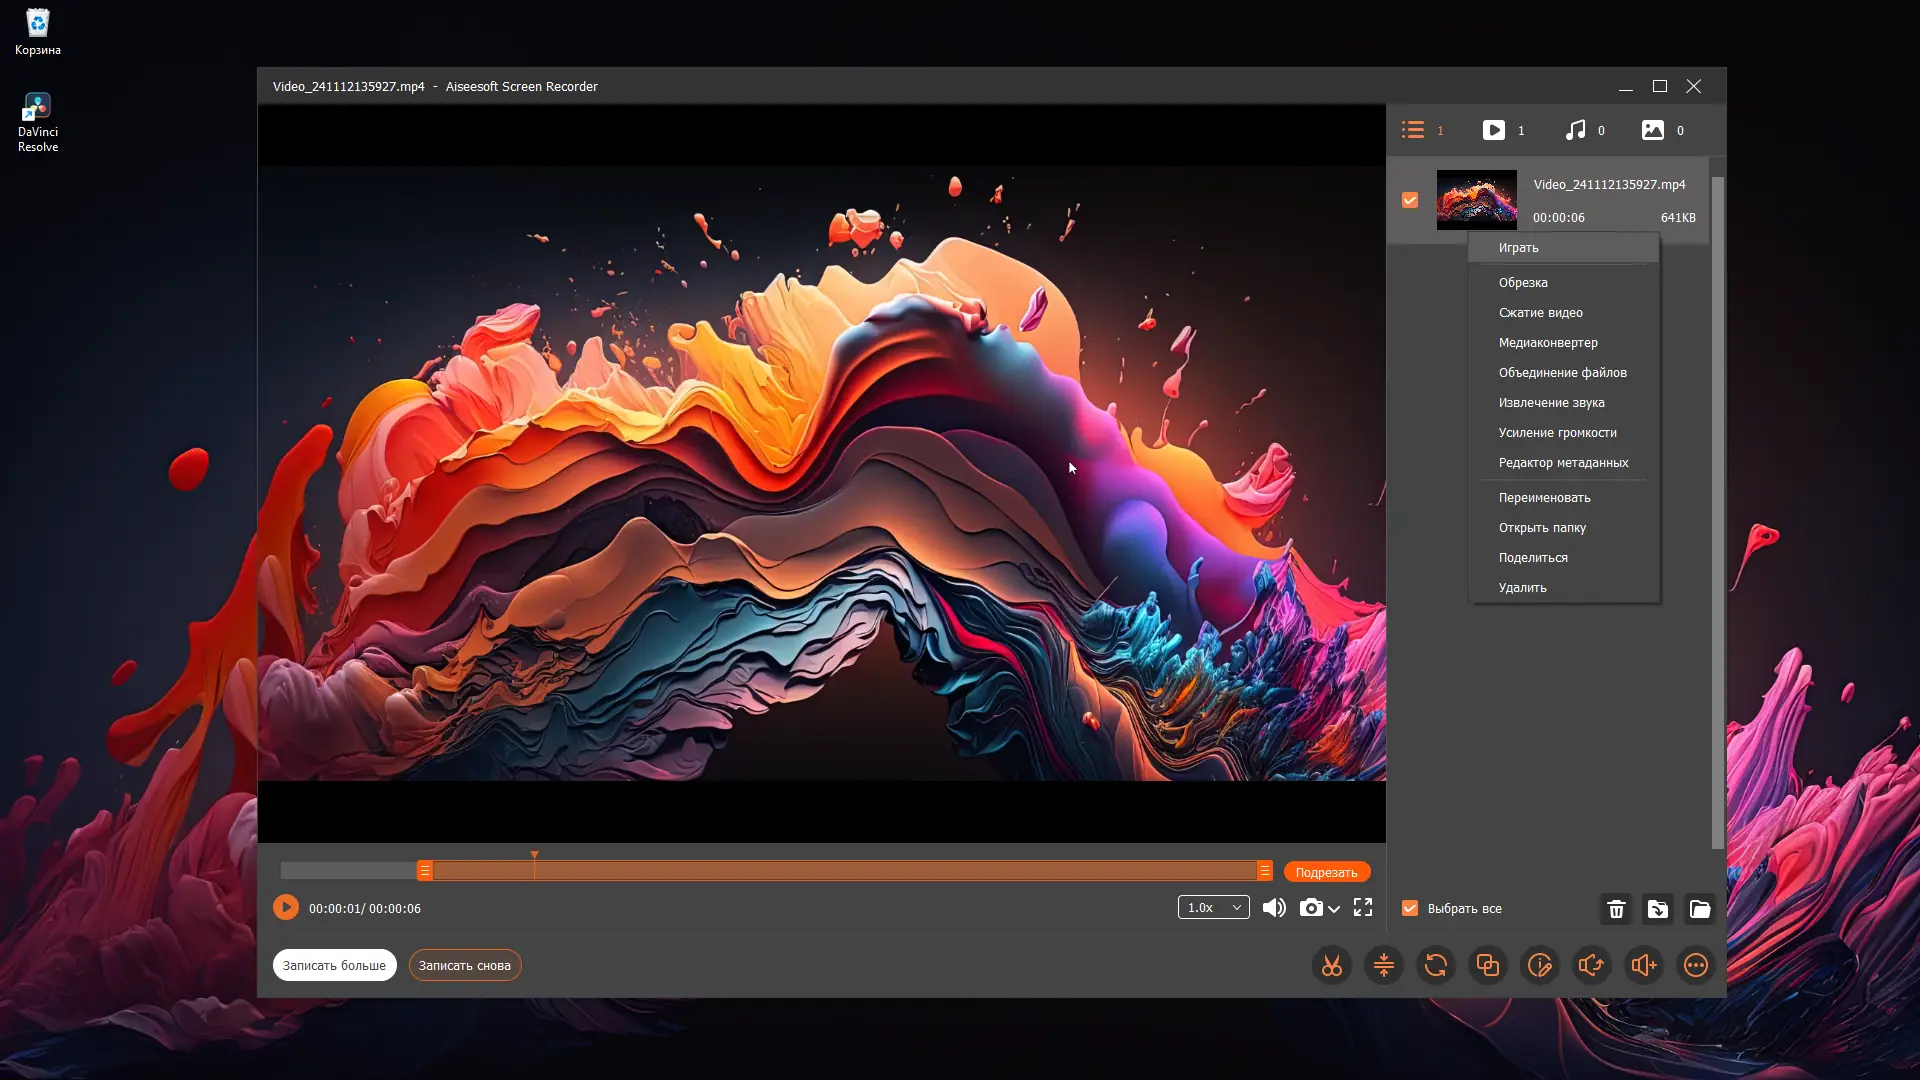The image size is (1920, 1080).
Task: Open the volume booster icon
Action: pos(1643,965)
